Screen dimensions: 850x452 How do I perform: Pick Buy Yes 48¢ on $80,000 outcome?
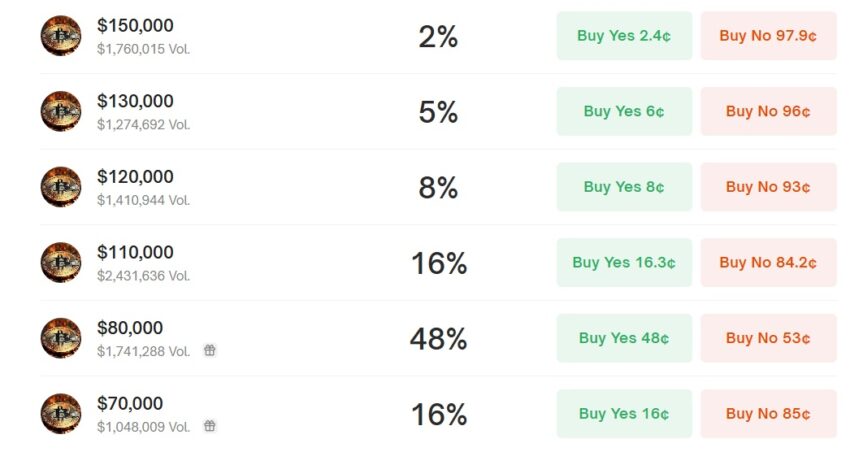click(x=624, y=338)
